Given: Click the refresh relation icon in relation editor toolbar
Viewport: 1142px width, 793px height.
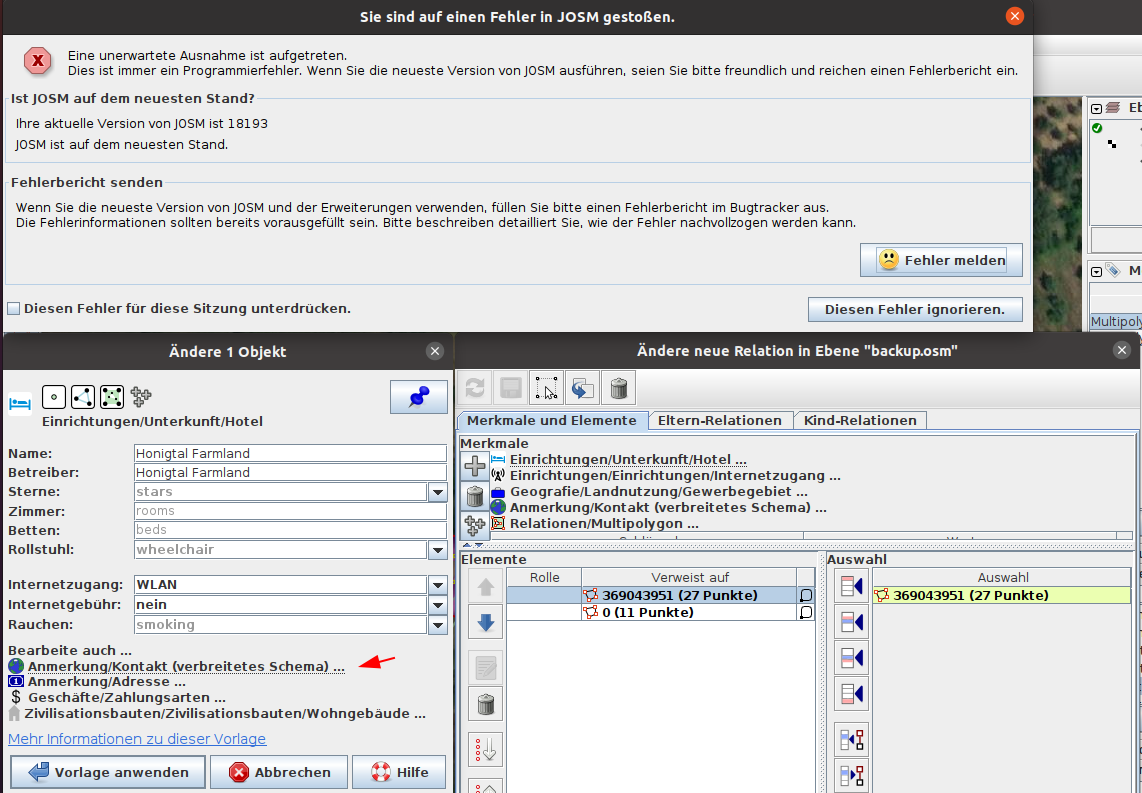Looking at the screenshot, I should coord(475,388).
